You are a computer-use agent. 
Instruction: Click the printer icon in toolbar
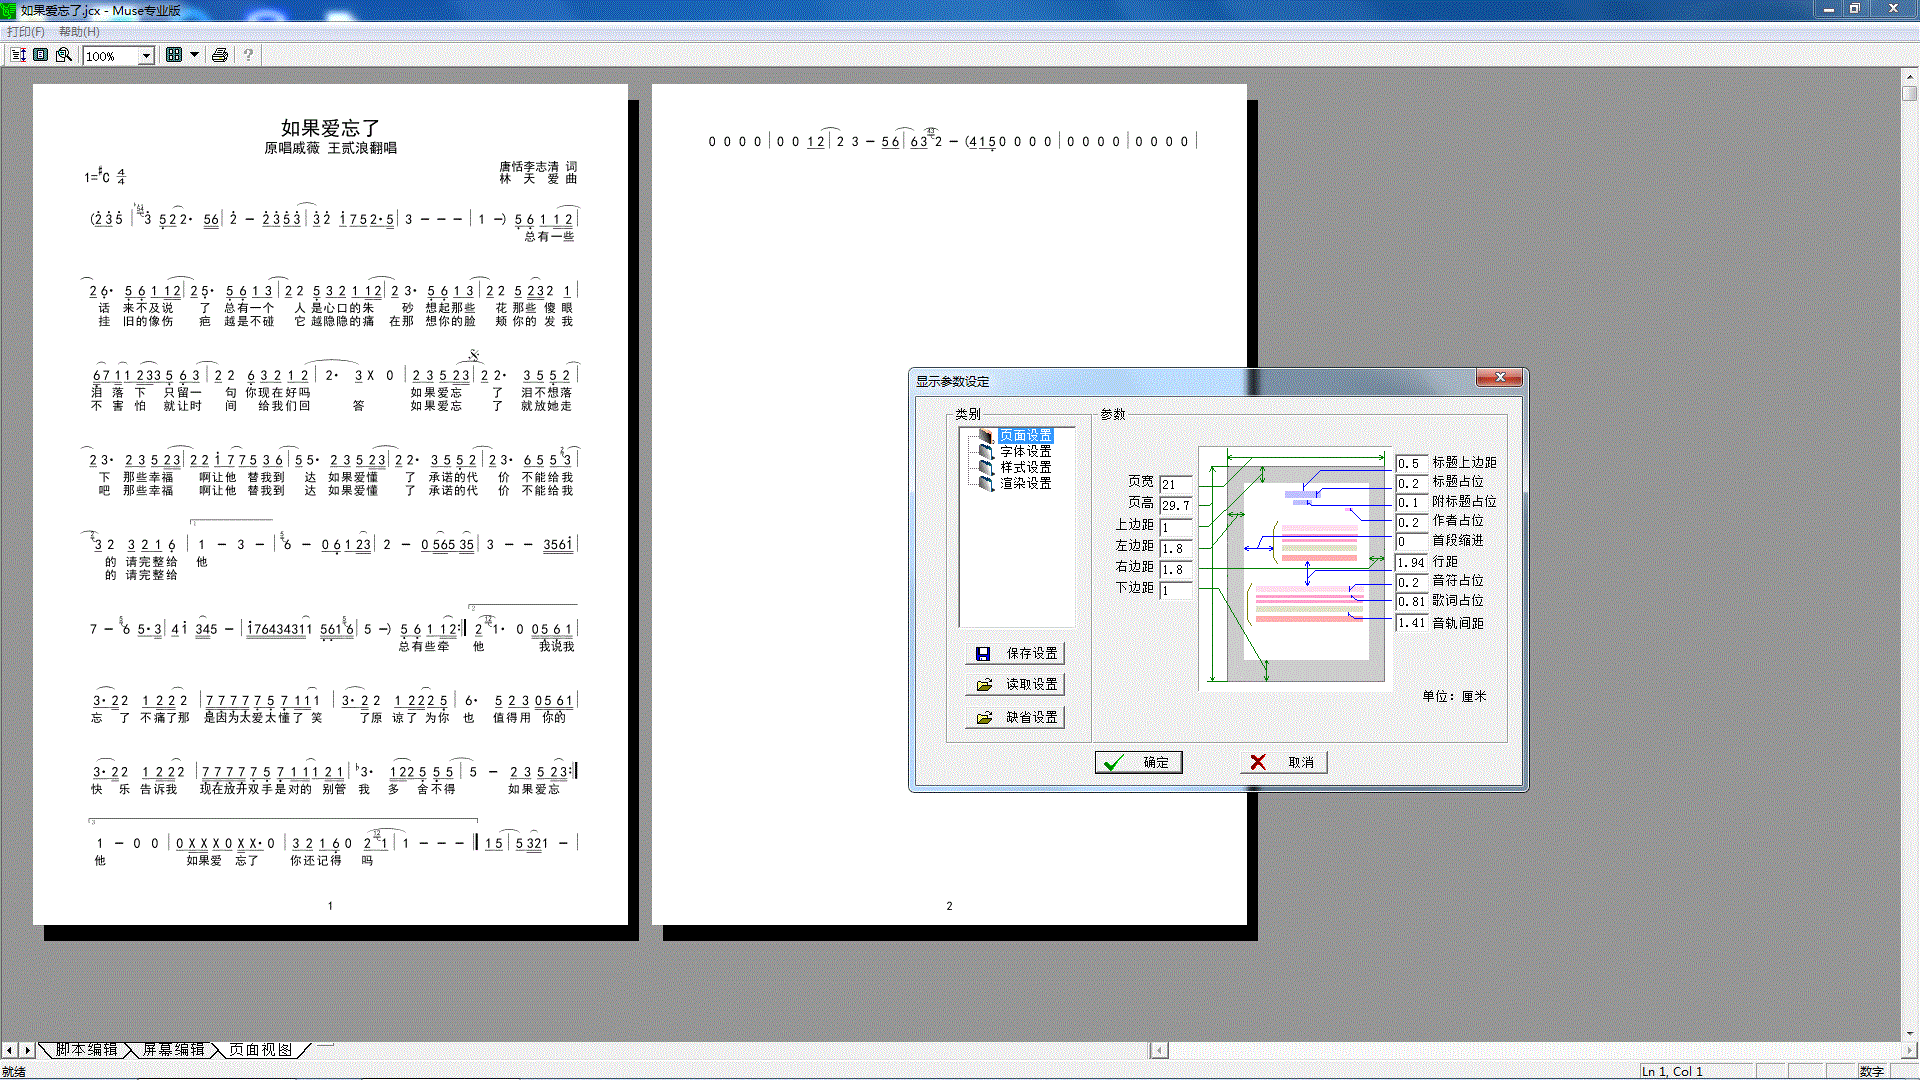(x=220, y=55)
